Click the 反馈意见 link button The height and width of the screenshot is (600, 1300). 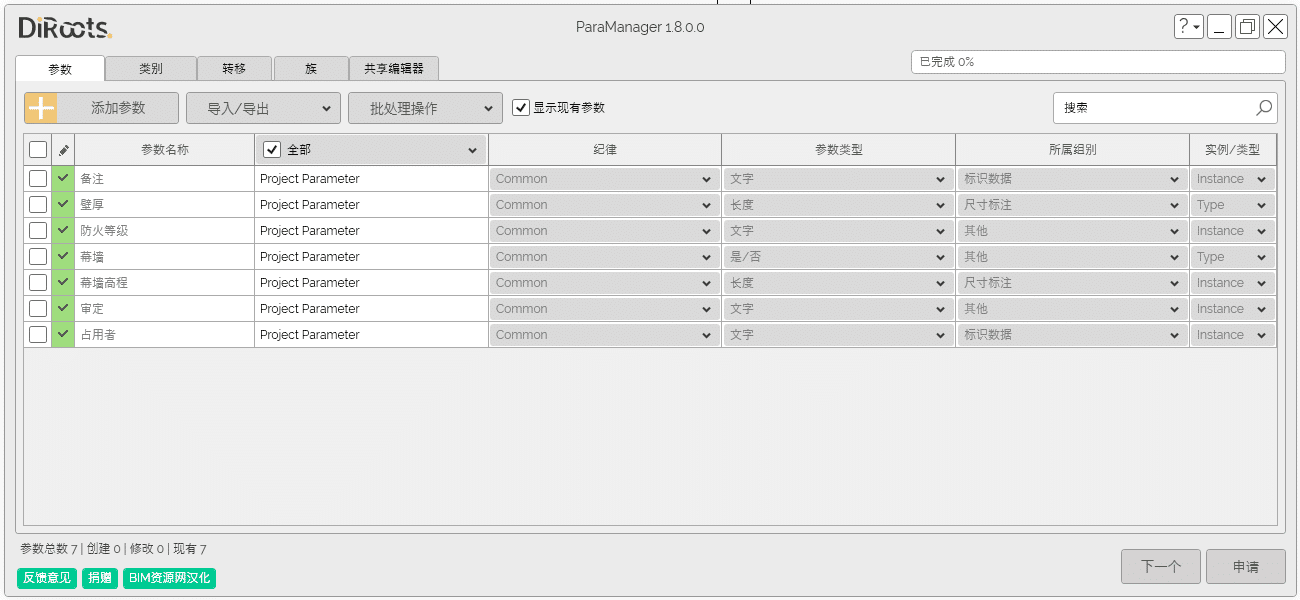pos(47,578)
